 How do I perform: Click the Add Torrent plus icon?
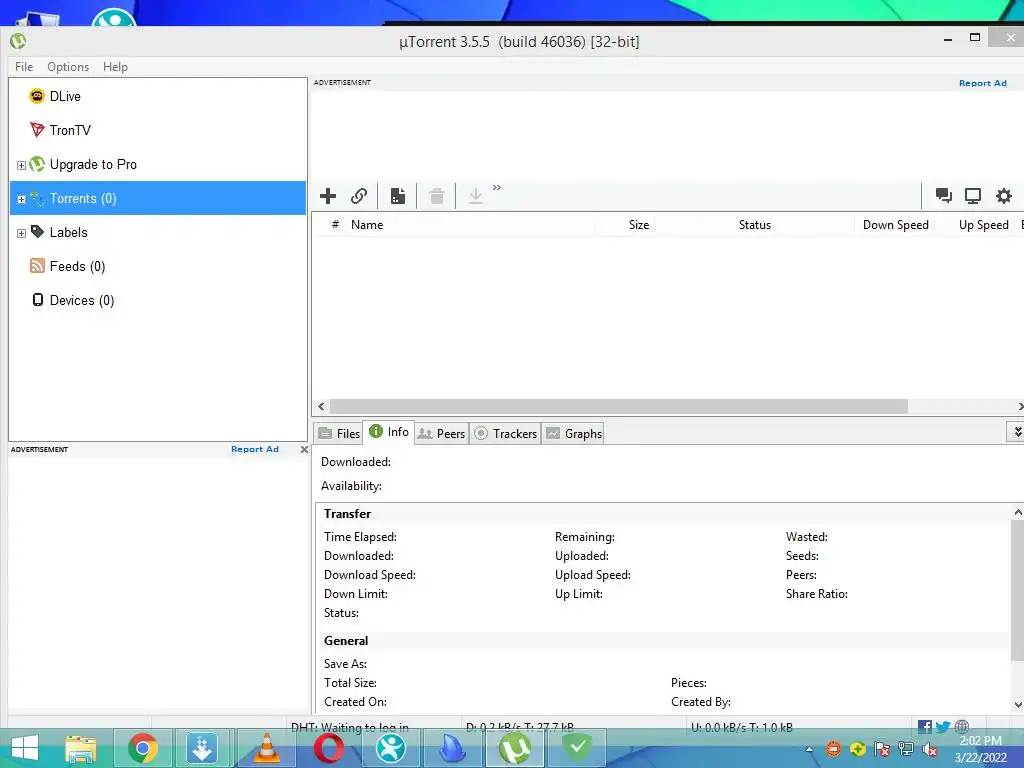point(328,196)
